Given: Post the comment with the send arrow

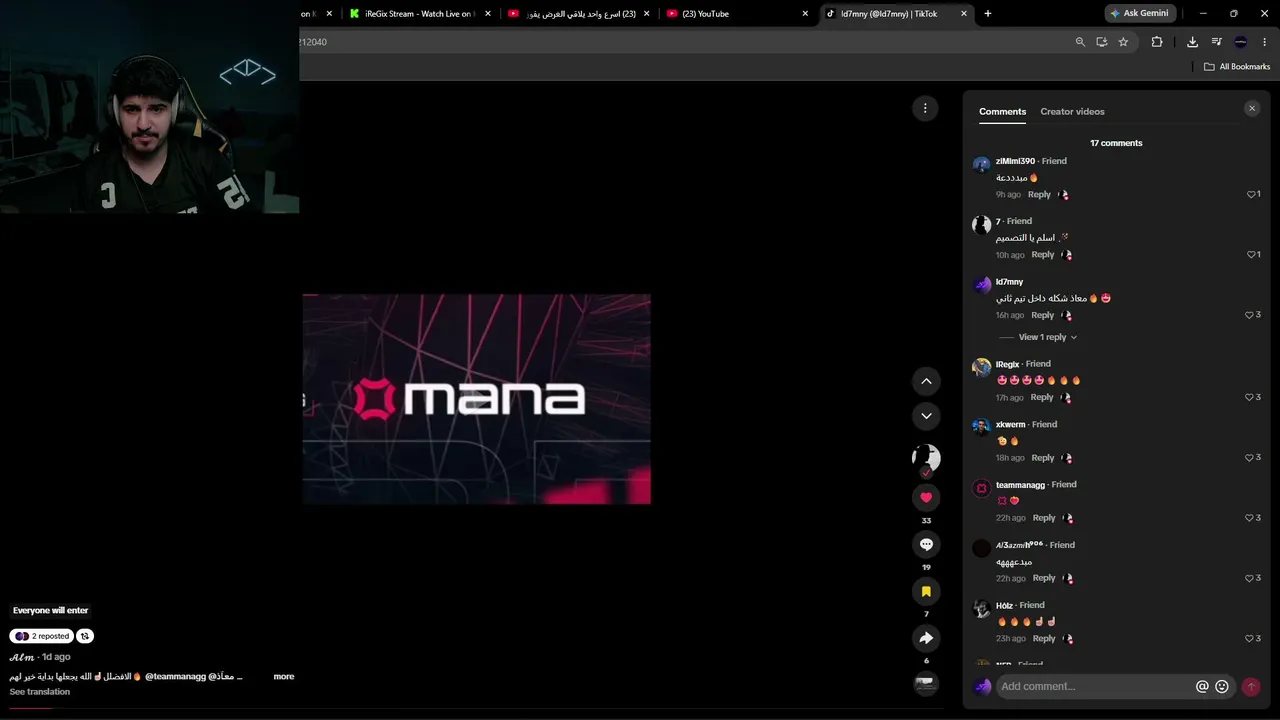Looking at the screenshot, I should coord(1250,687).
